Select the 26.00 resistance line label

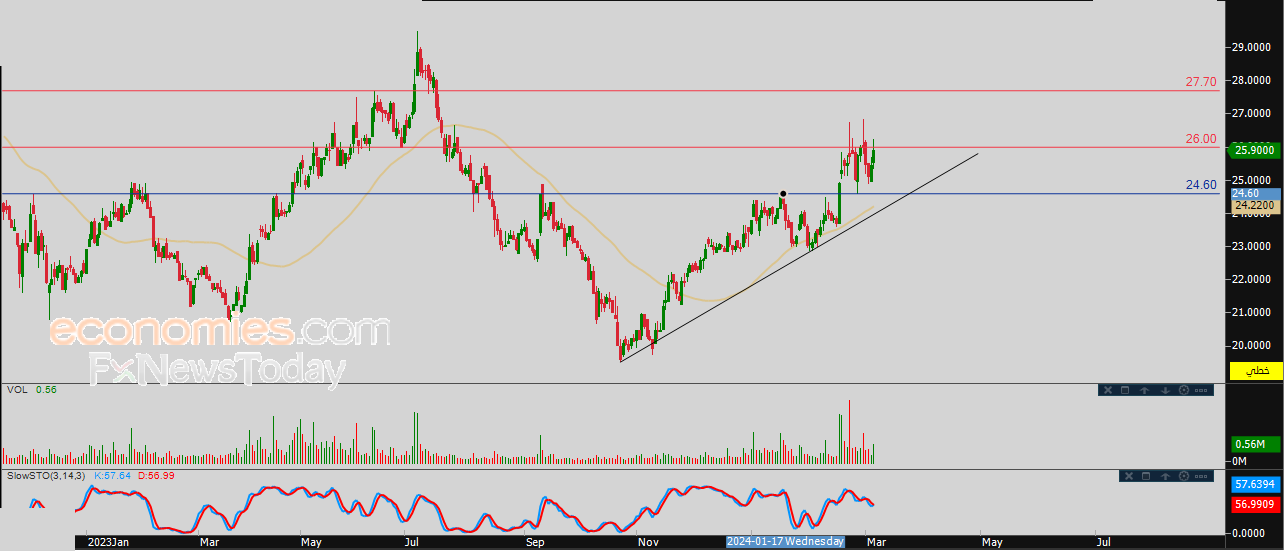(1201, 139)
